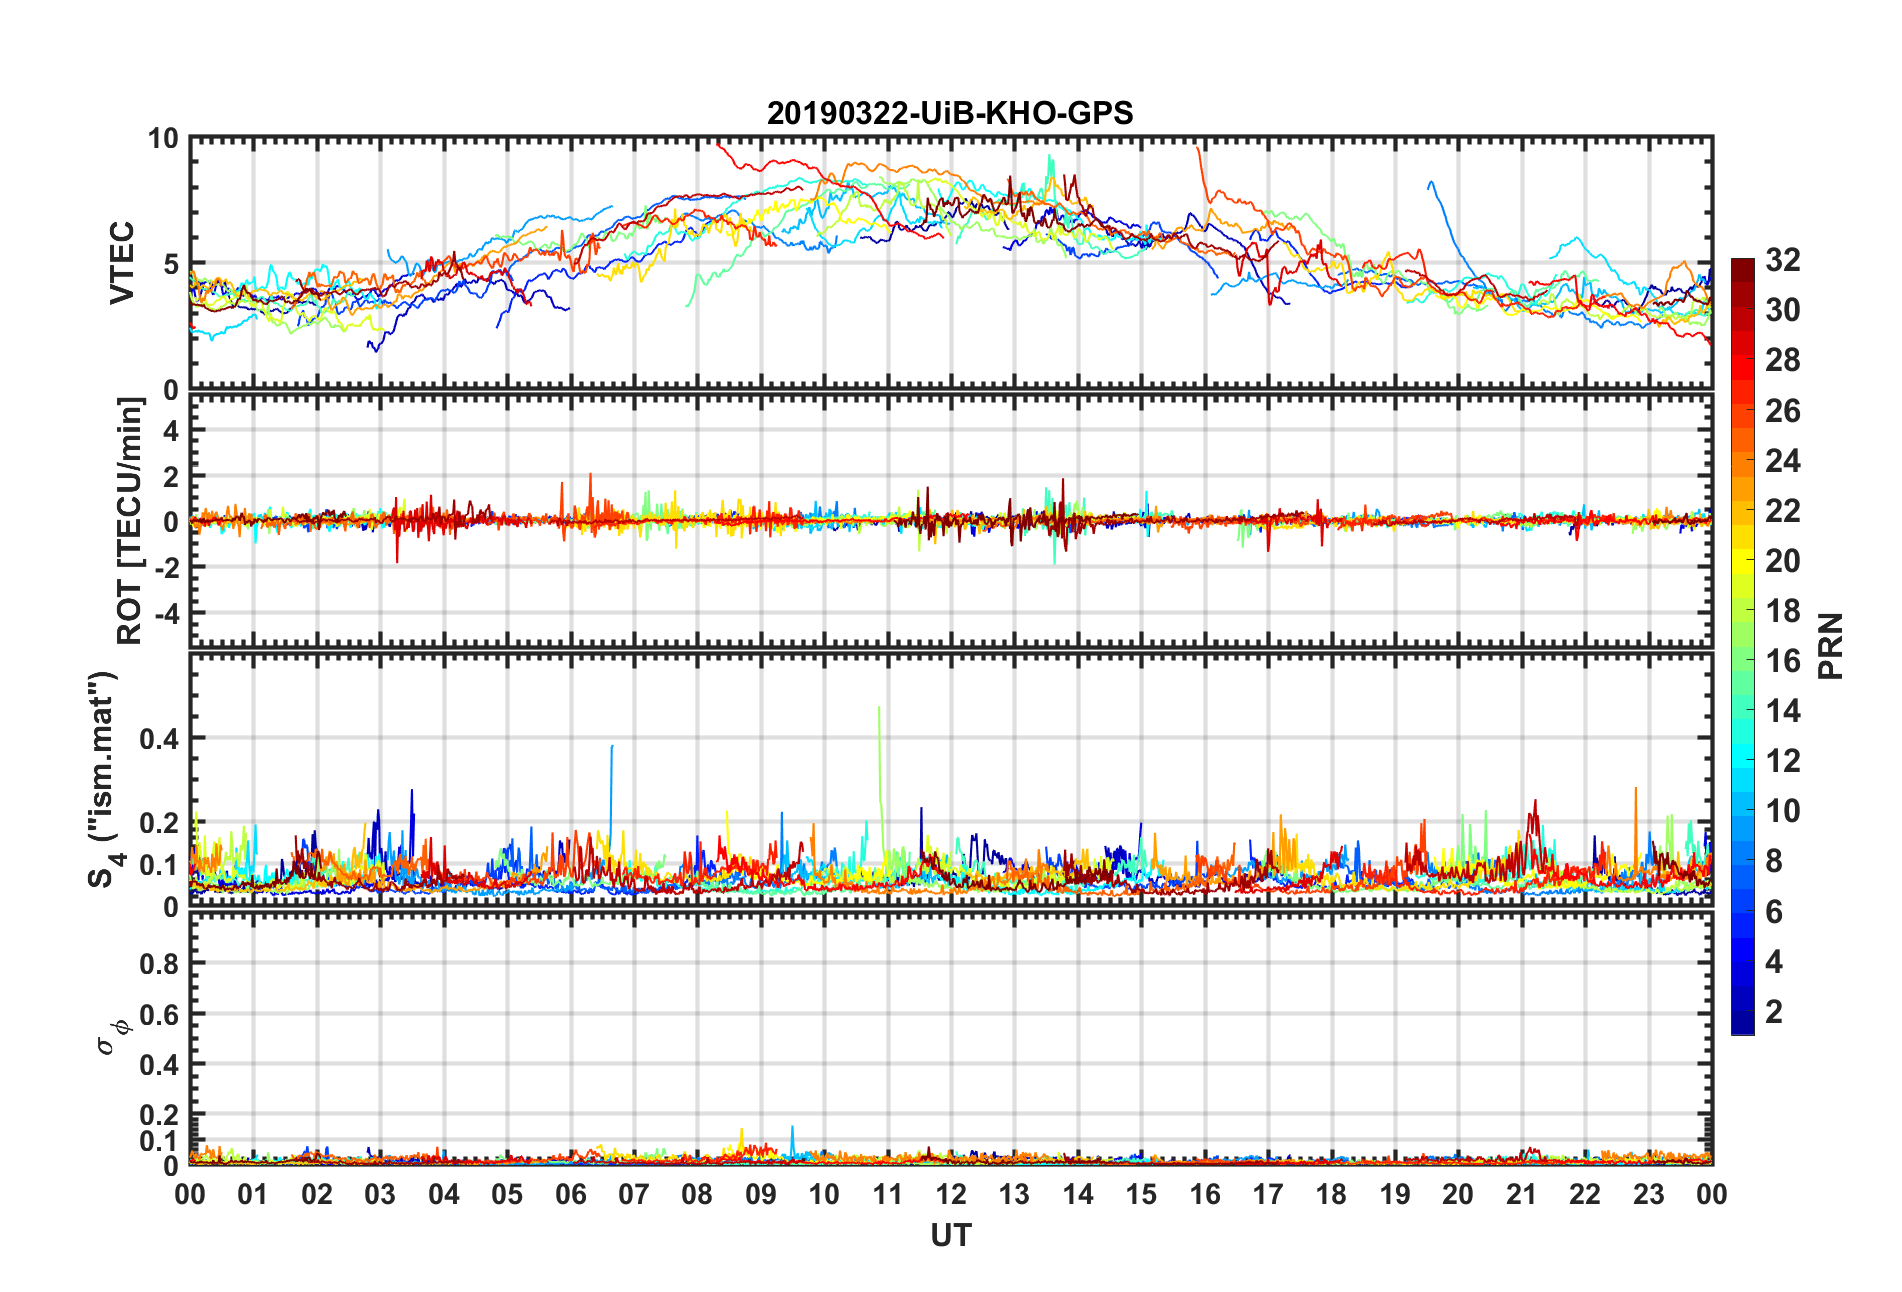This screenshot has width=1902, height=1292.
Task: Select x-axis hour tick 17
Action: click(x=1268, y=1194)
